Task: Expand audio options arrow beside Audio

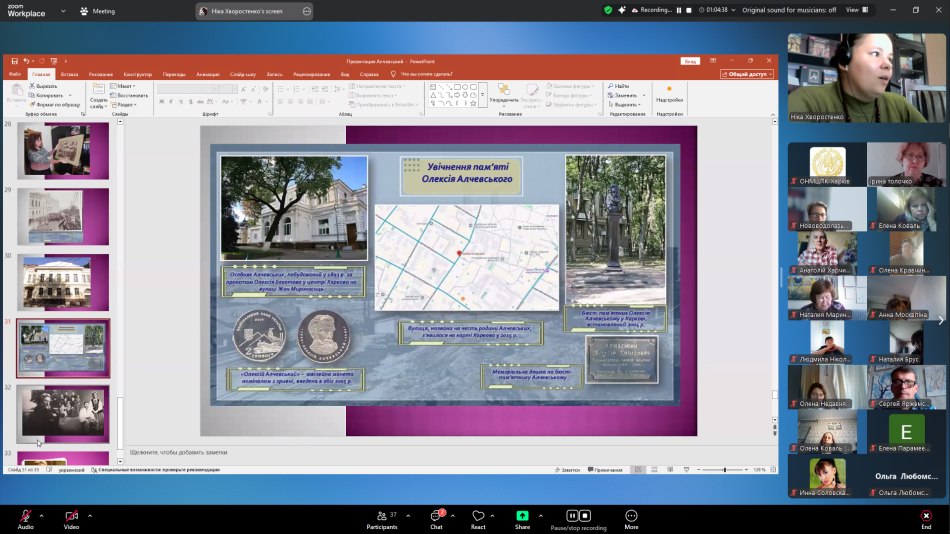Action: 44,516
